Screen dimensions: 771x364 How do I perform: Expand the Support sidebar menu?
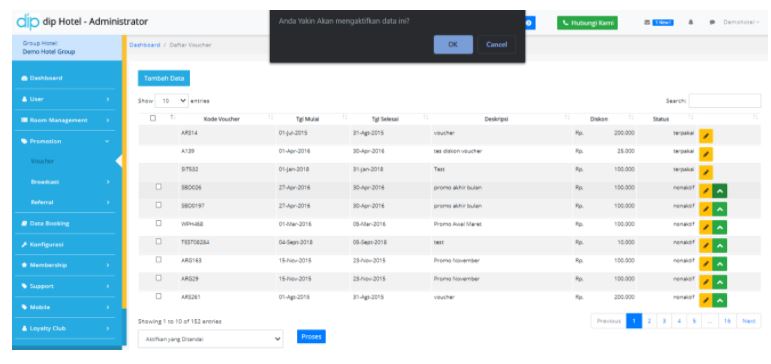point(67,286)
